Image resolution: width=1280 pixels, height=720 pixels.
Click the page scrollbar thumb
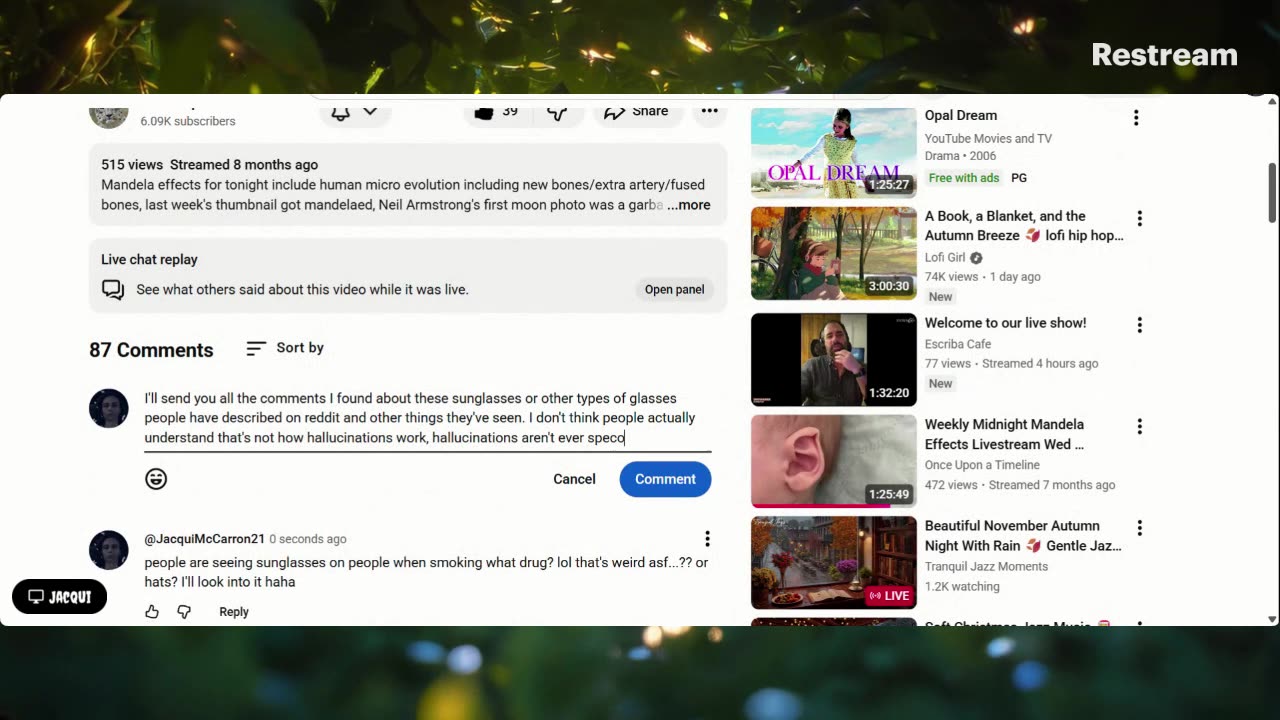coord(1272,192)
